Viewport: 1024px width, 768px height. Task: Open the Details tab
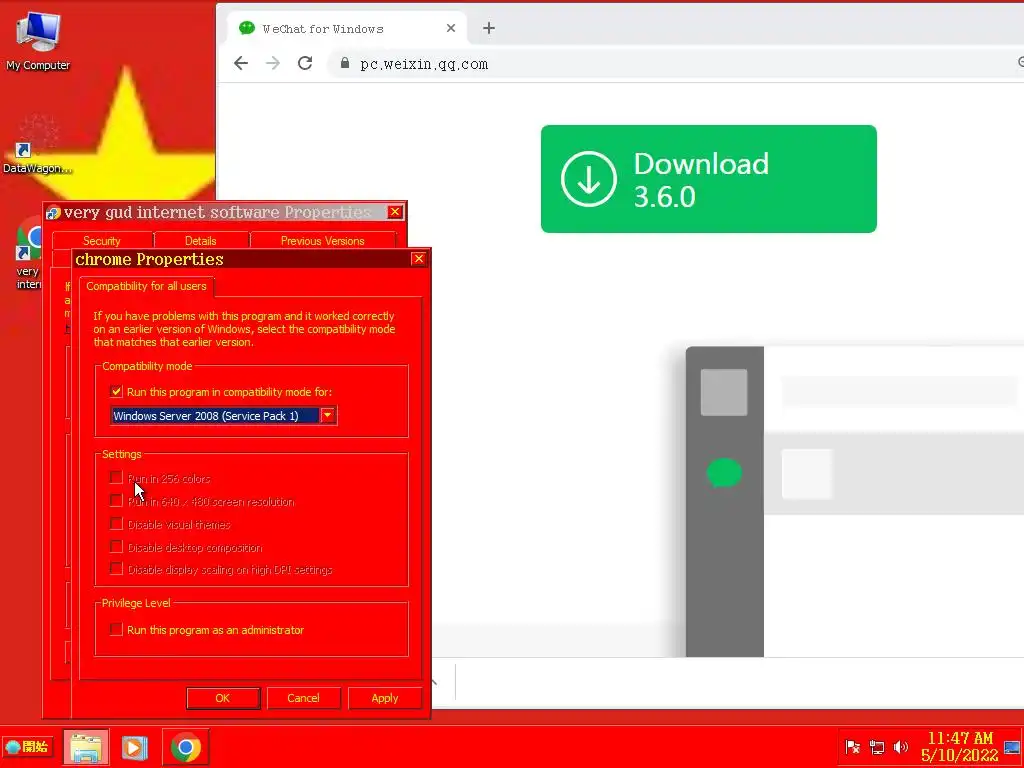pos(200,241)
